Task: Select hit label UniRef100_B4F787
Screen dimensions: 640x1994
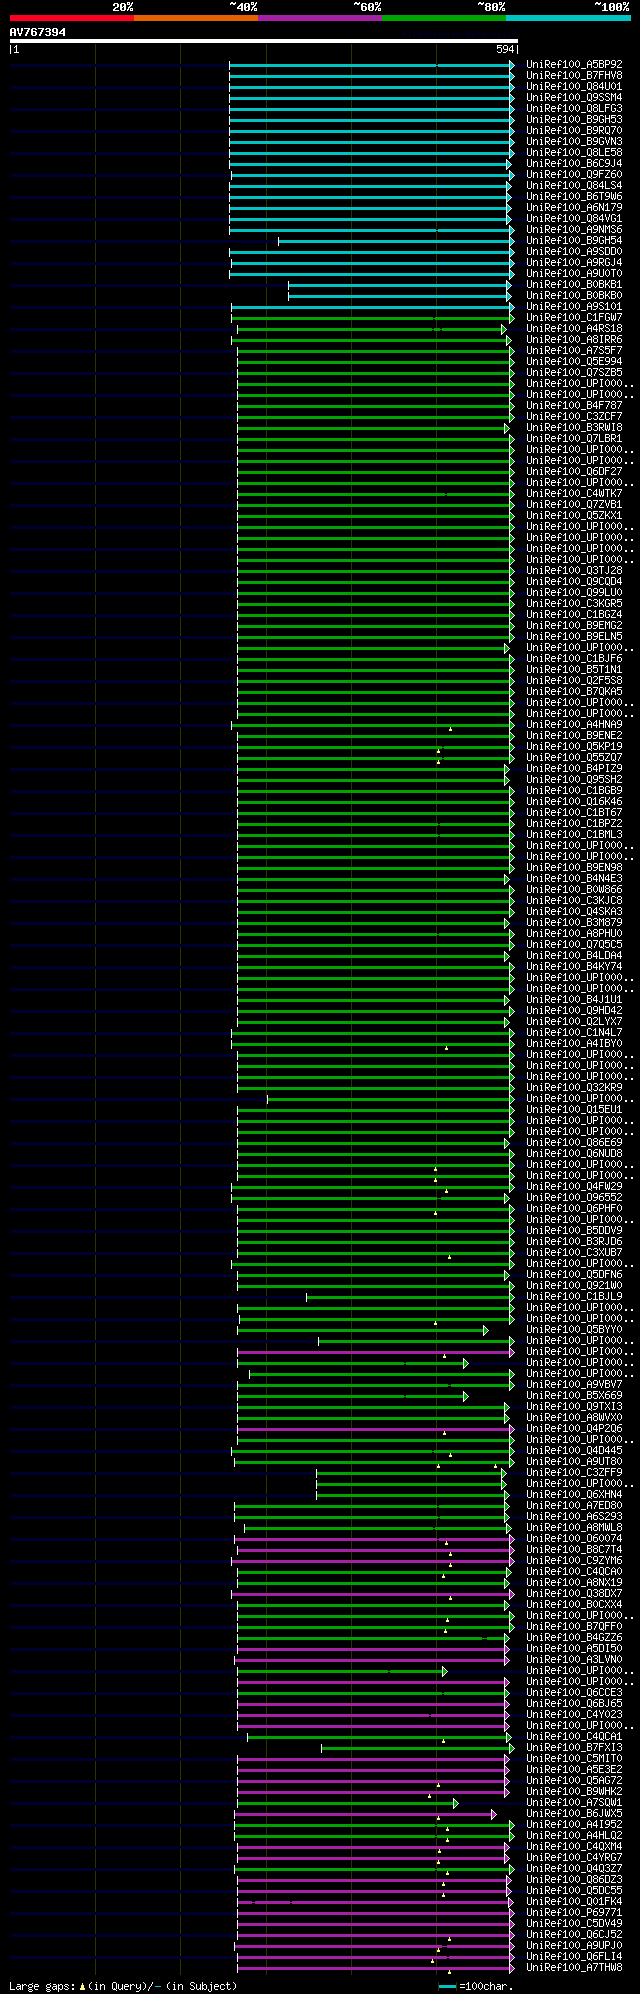Action: pyautogui.click(x=574, y=406)
